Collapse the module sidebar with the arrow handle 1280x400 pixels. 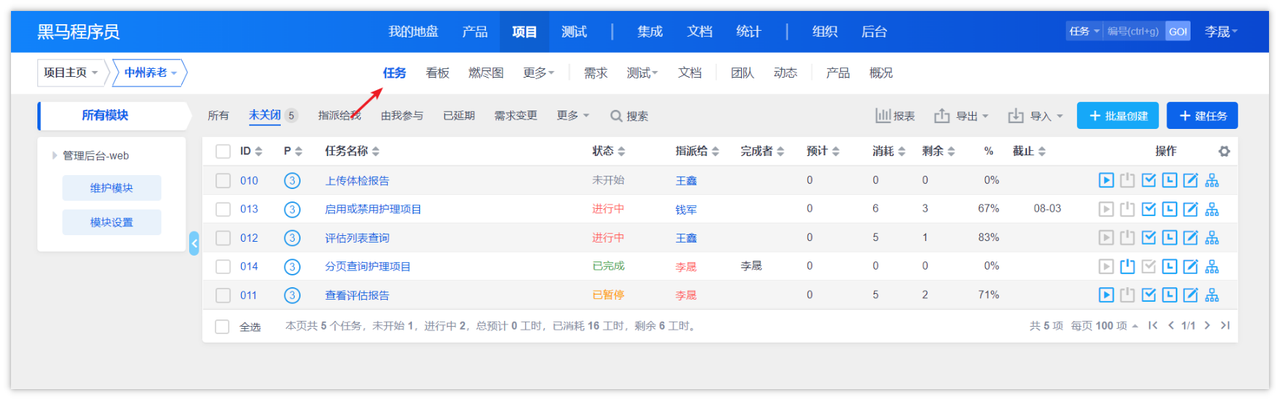coord(194,242)
